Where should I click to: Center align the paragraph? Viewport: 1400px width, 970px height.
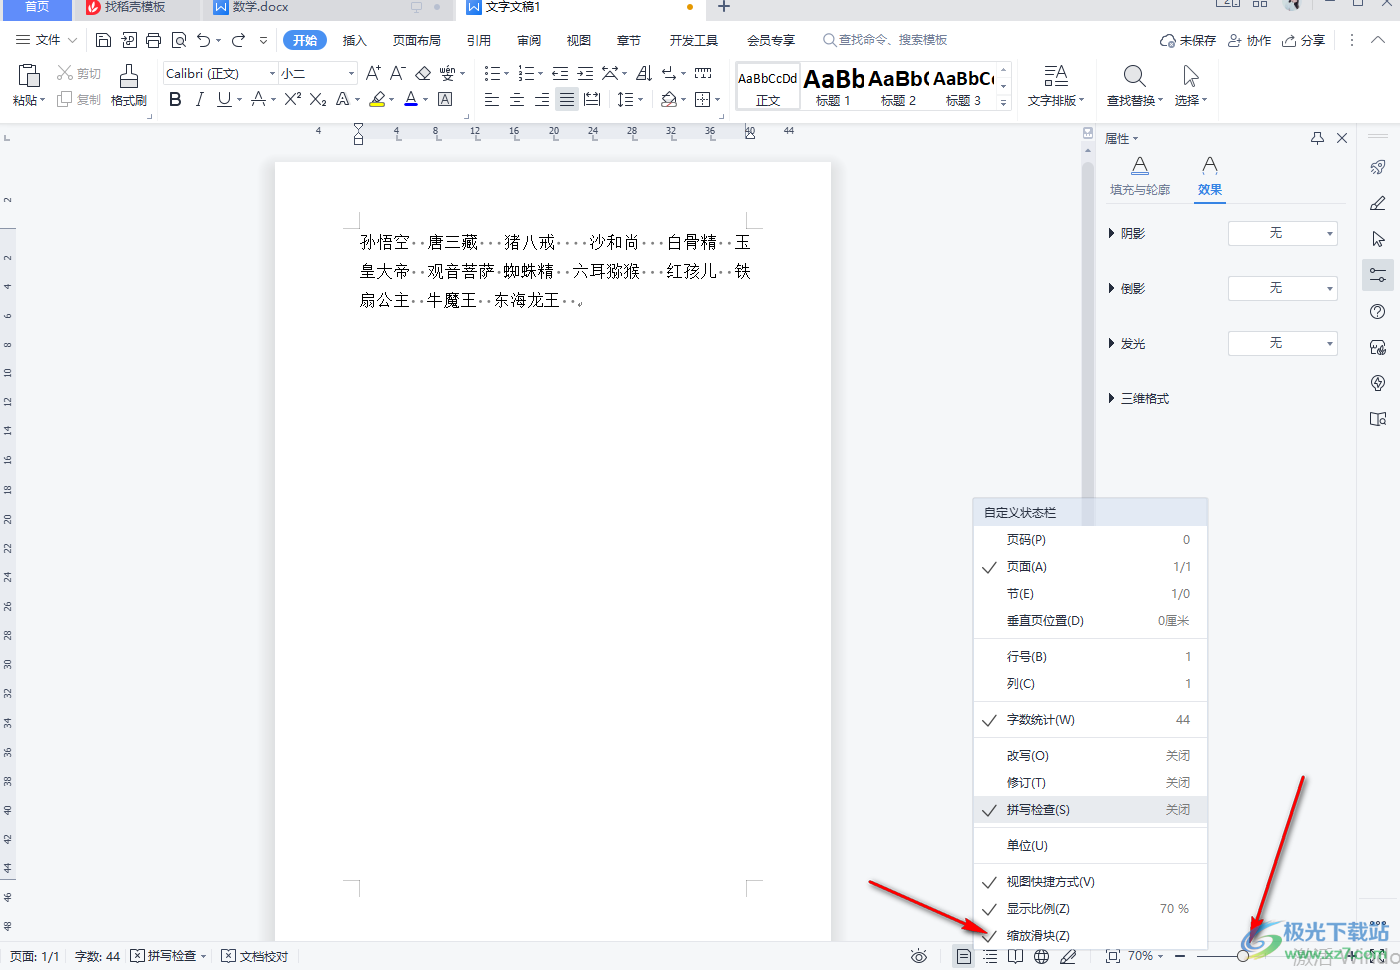click(517, 99)
